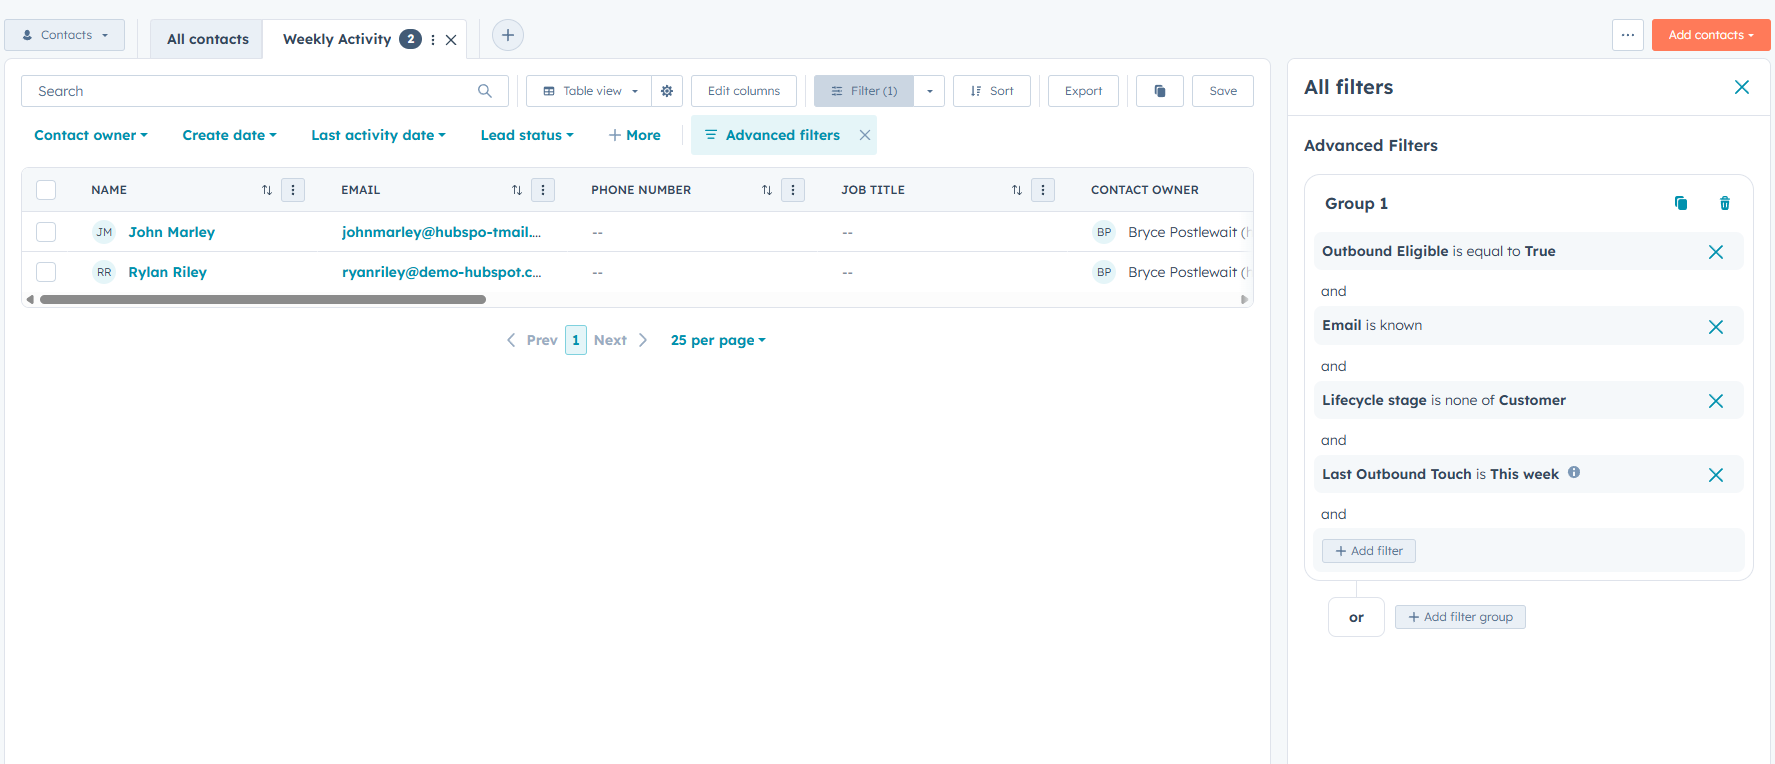The width and height of the screenshot is (1775, 764).
Task: Open the Add contacts dropdown button
Action: (x=1711, y=35)
